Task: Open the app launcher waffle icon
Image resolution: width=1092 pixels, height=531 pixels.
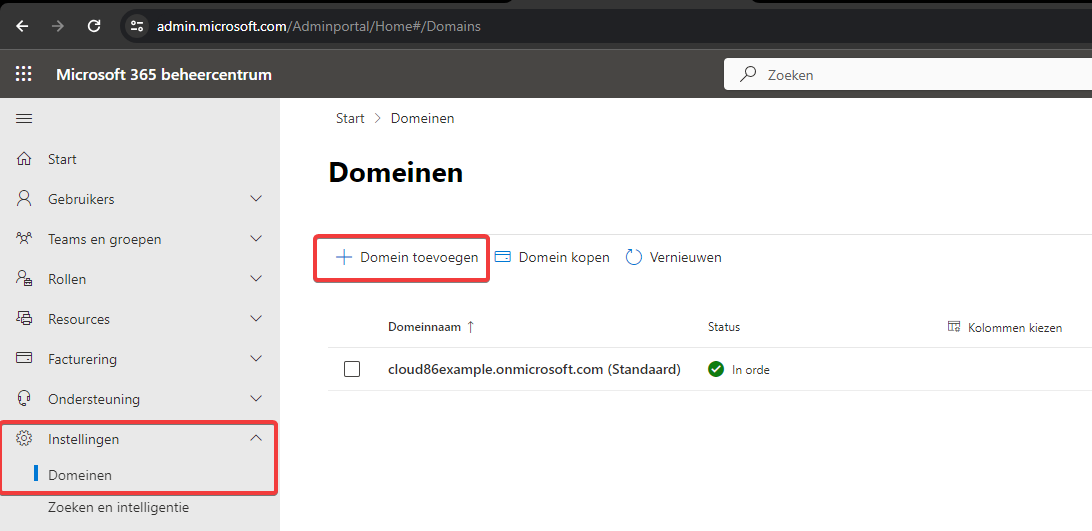Action: [x=24, y=74]
